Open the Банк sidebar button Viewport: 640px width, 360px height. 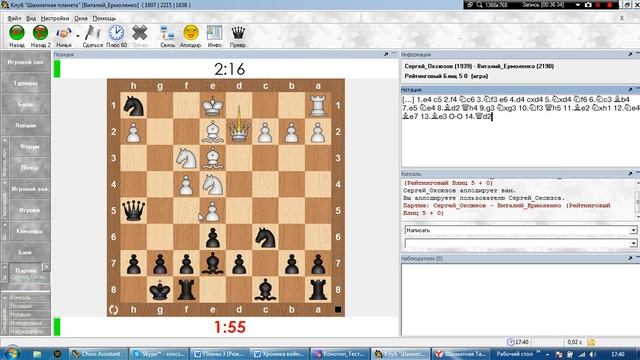click(x=25, y=253)
